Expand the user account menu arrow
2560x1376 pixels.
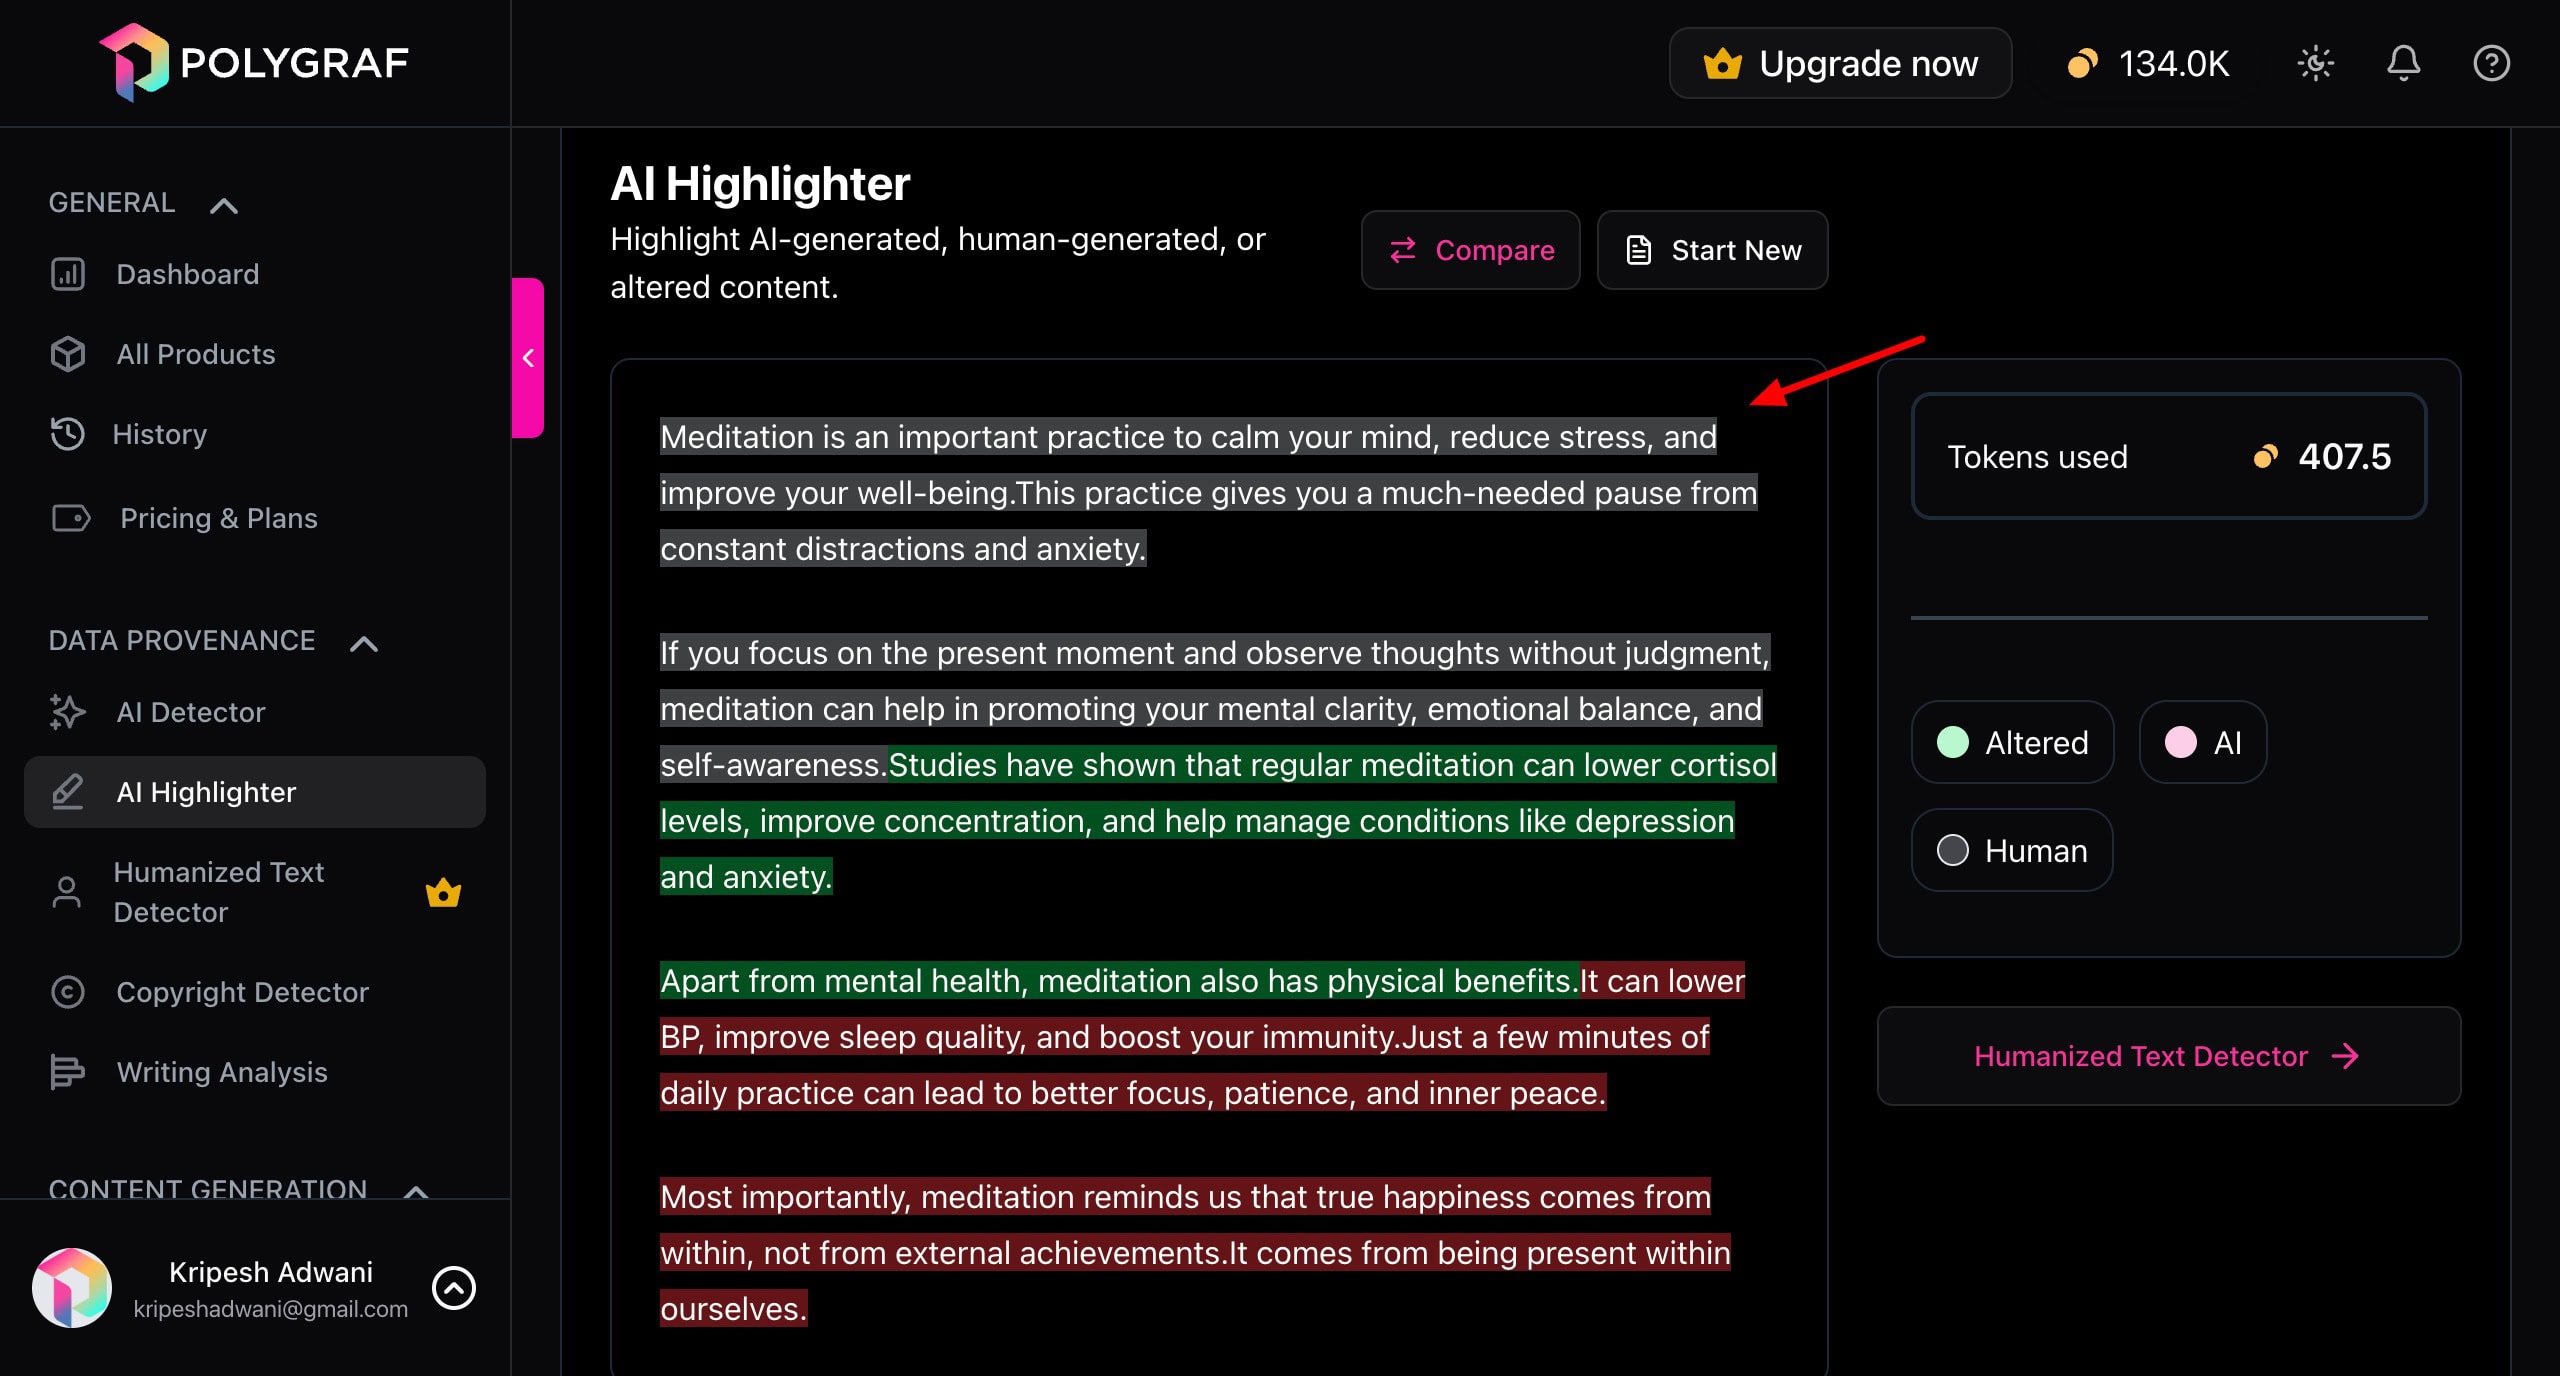(x=454, y=1288)
